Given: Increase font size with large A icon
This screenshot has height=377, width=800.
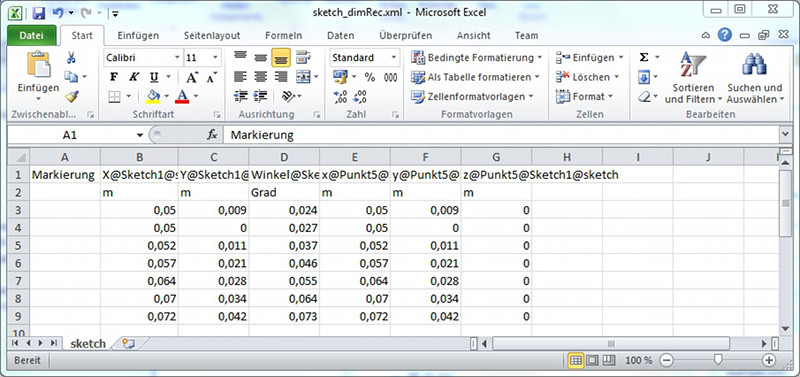Looking at the screenshot, I should 191,77.
